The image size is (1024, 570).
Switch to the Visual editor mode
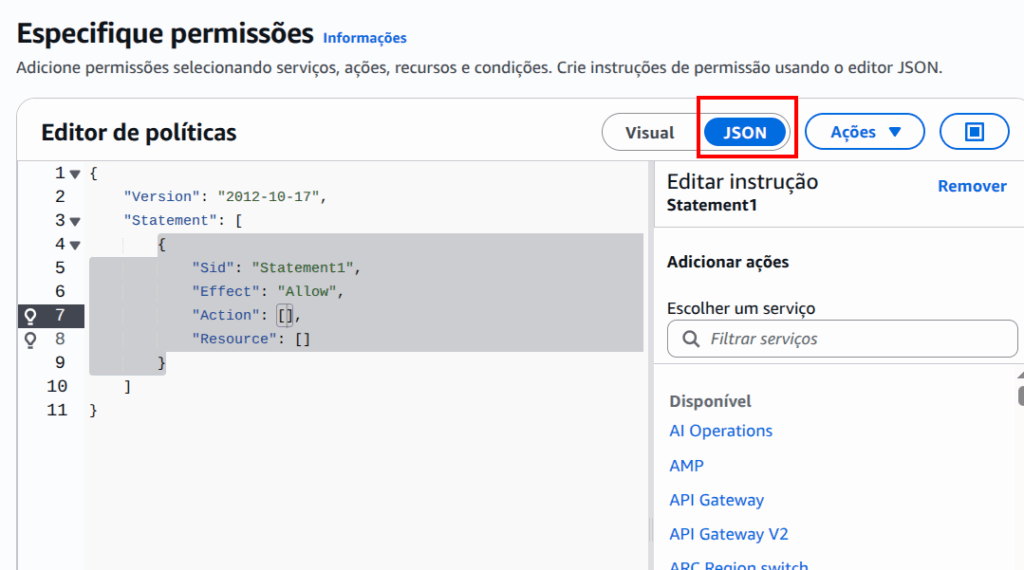click(649, 133)
